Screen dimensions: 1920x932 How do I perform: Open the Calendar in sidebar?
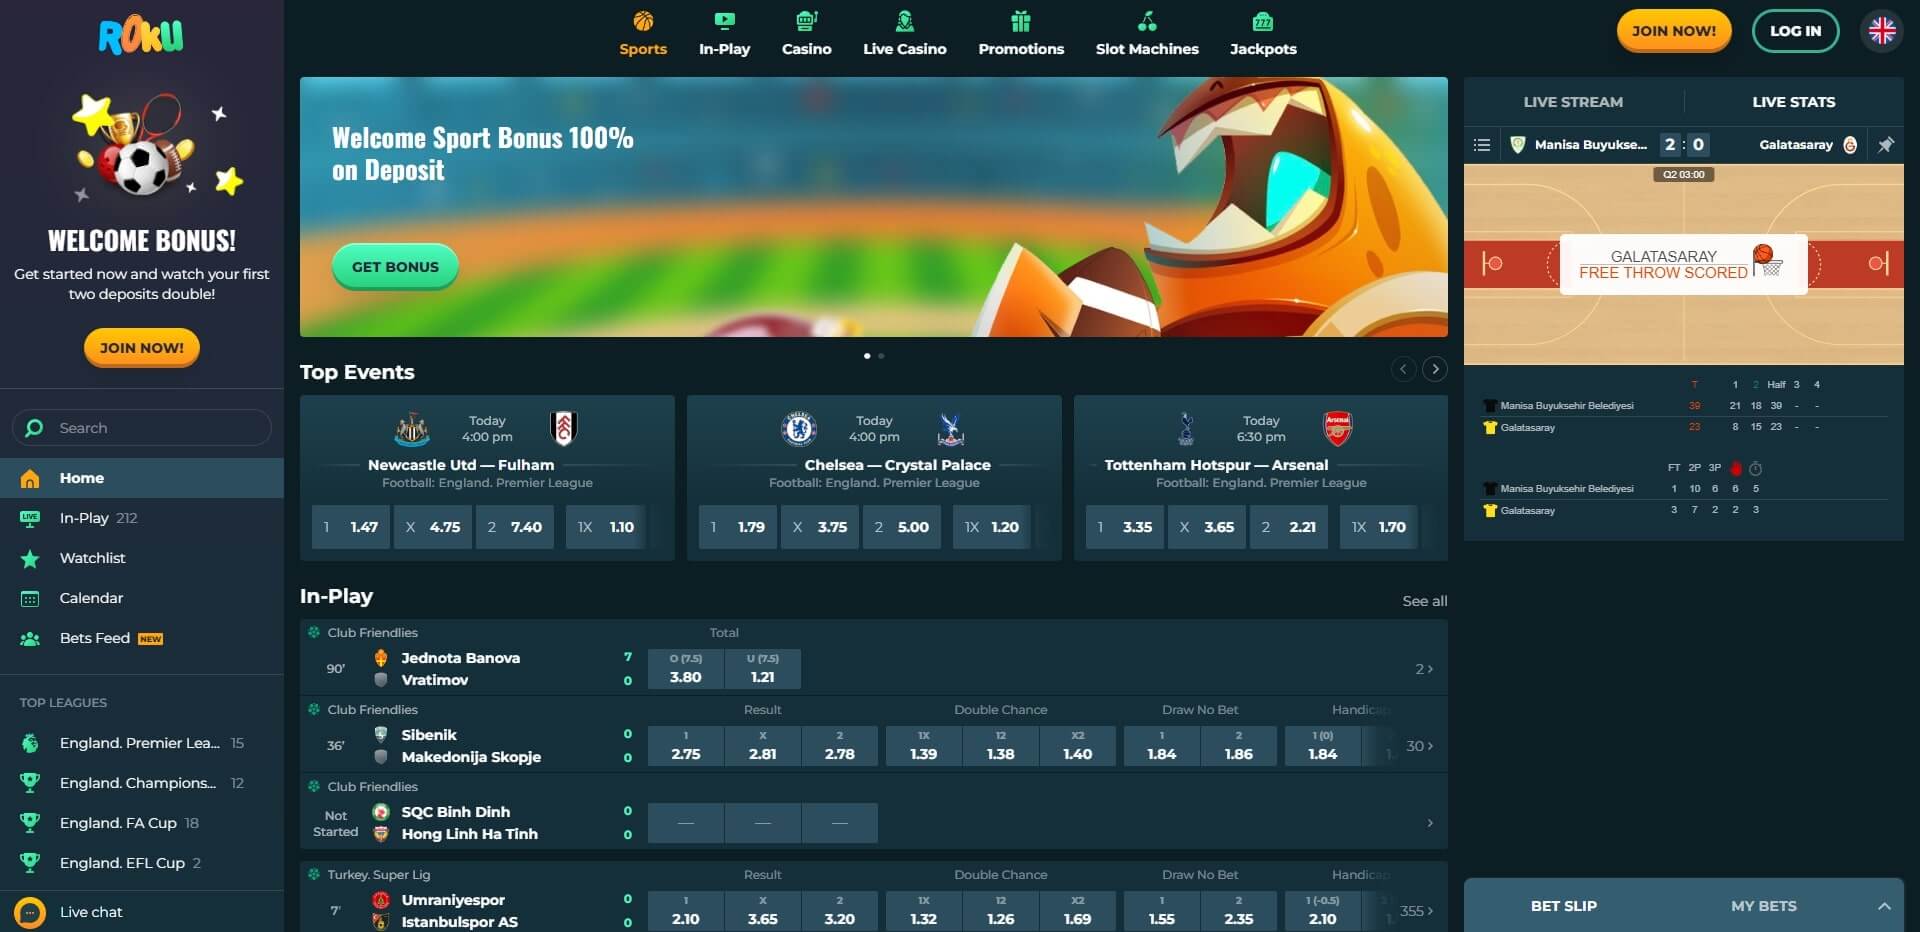(30, 598)
